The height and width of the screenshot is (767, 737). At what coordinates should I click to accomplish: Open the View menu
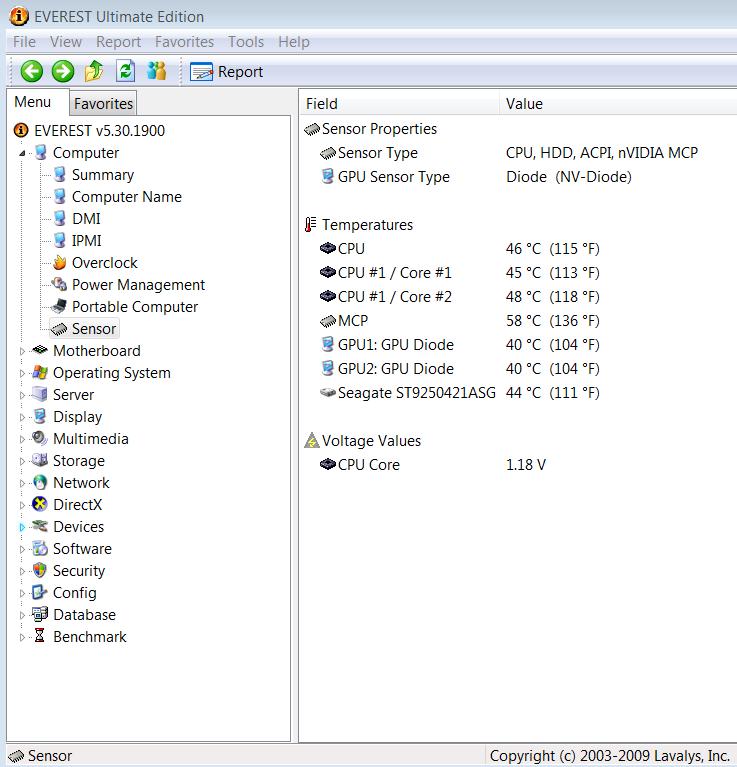pos(66,42)
